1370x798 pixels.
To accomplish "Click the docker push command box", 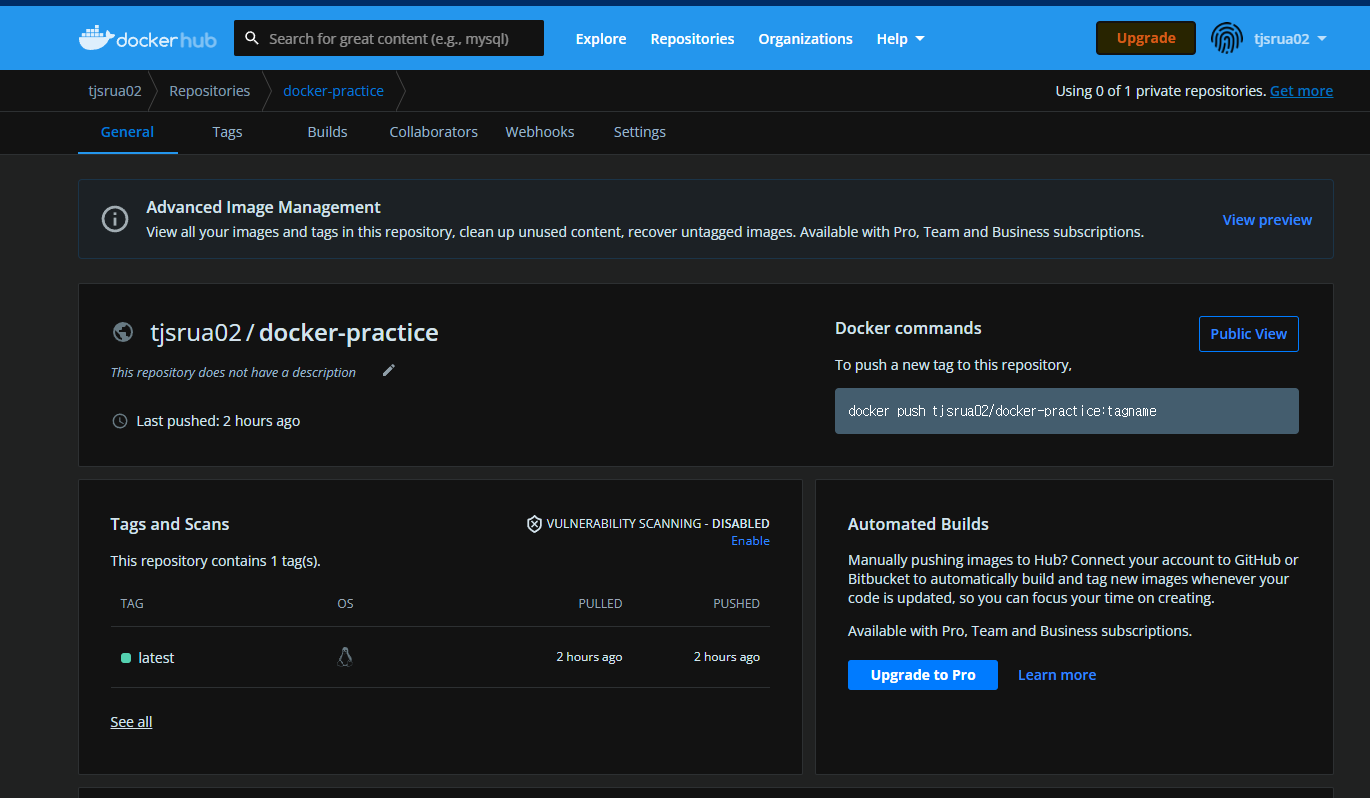I will click(1067, 411).
